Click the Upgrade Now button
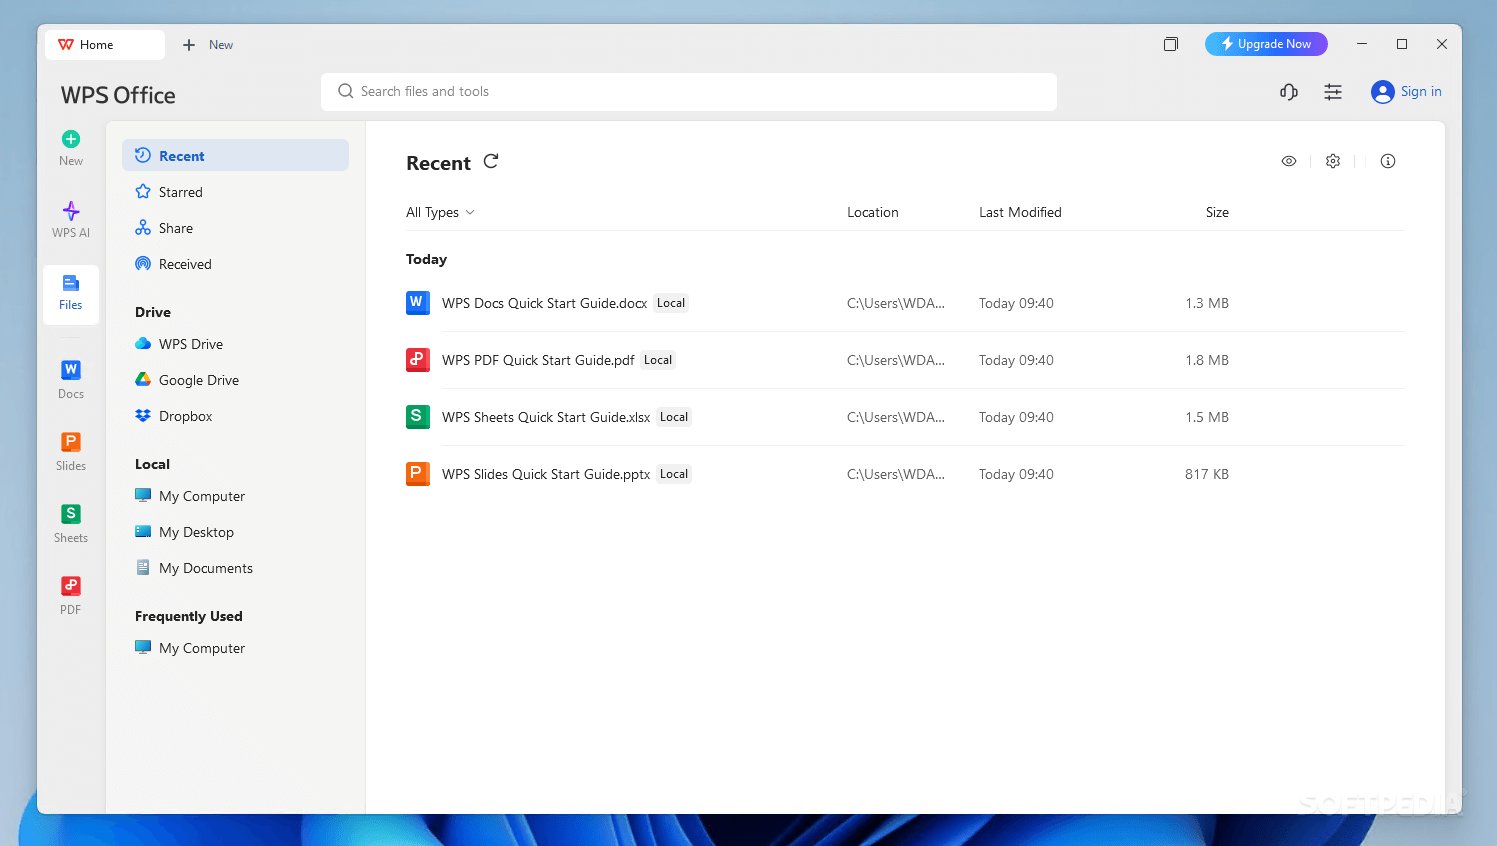 [x=1266, y=44]
